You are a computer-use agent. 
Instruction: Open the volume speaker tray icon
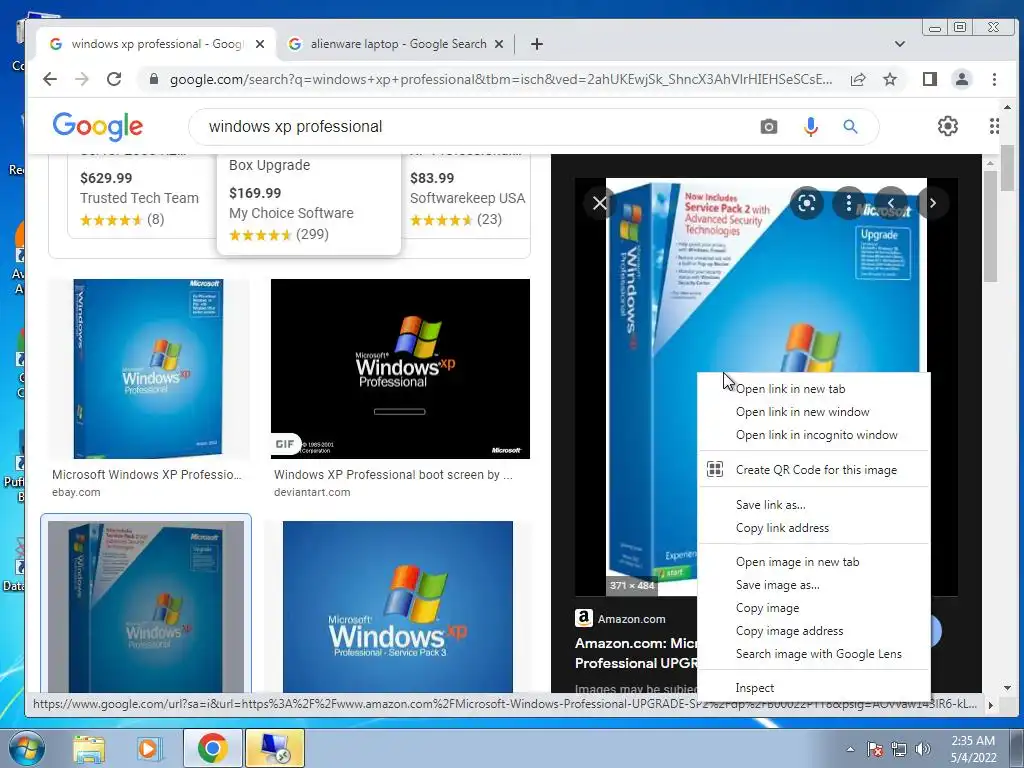[x=923, y=749]
